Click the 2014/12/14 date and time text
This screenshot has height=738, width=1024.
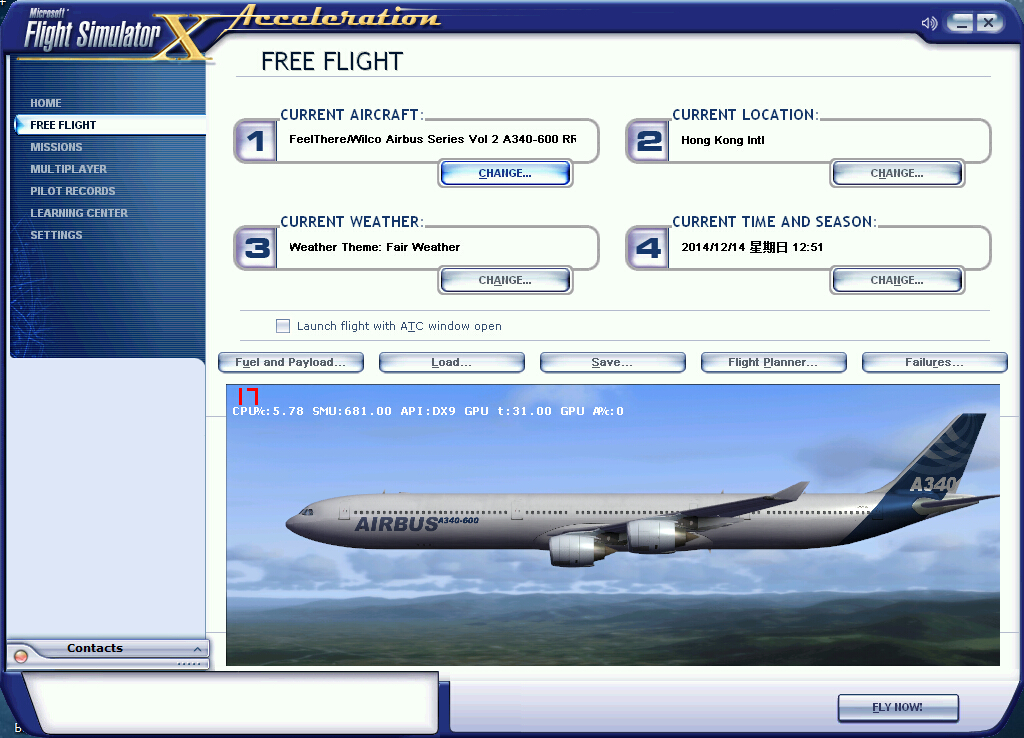(752, 247)
